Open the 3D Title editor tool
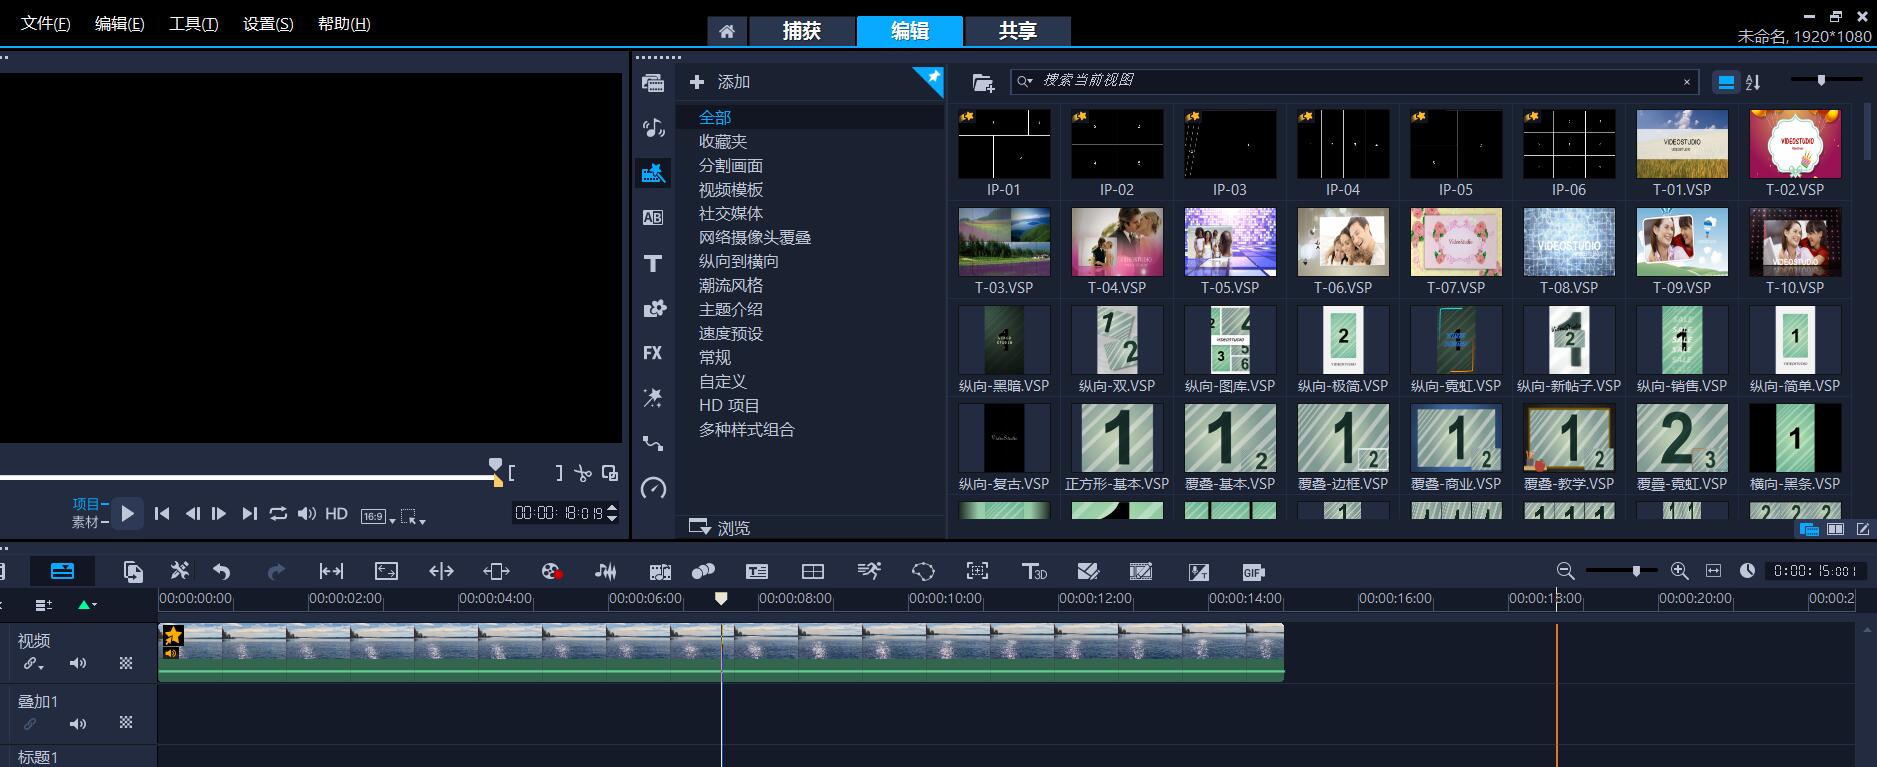Screen dimensions: 1877x767 tap(1033, 571)
